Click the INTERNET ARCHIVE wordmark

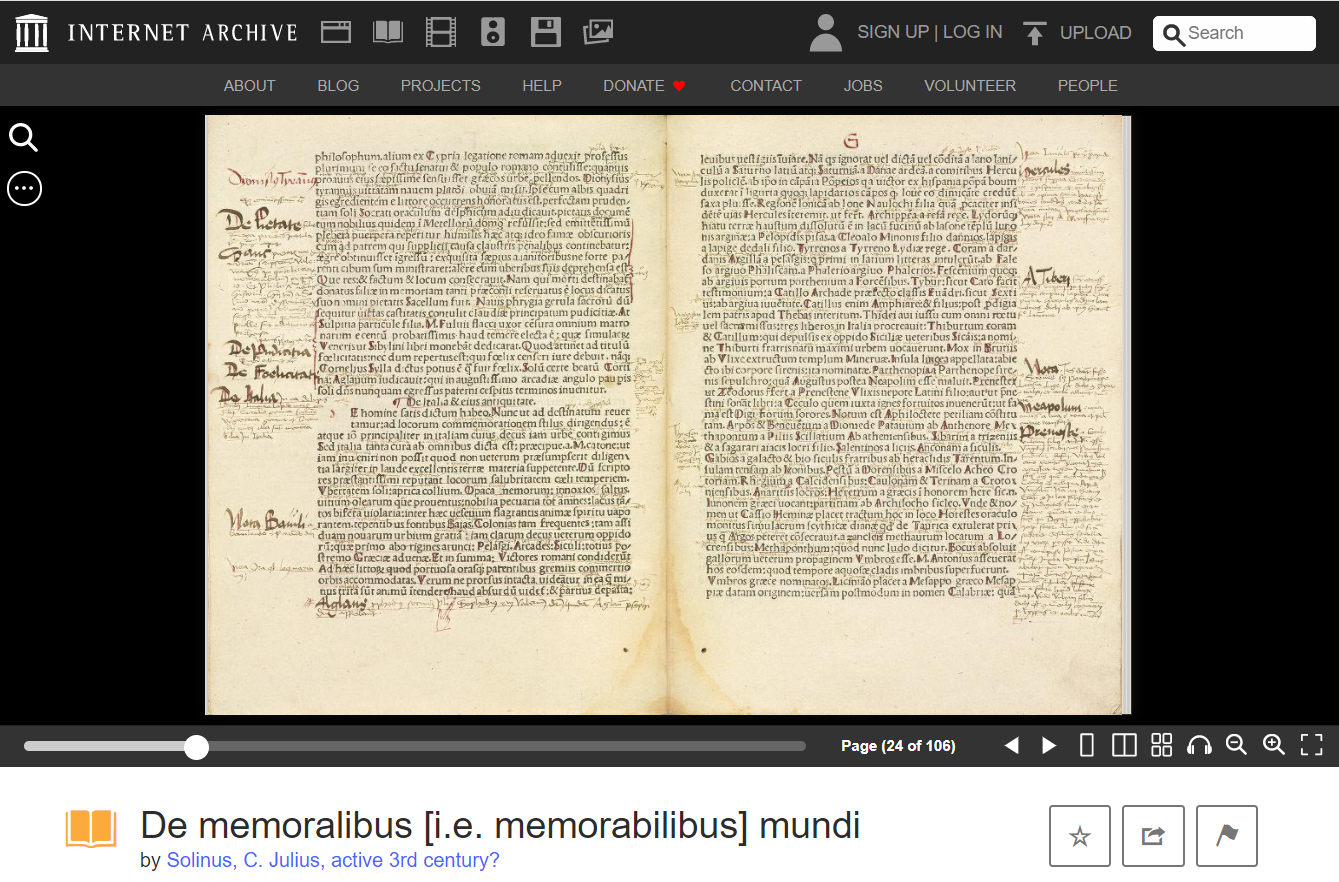pos(183,33)
